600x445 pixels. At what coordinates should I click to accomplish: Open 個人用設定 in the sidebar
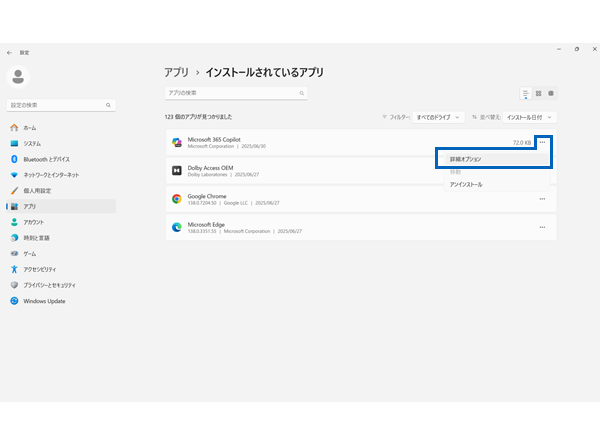tap(61, 191)
